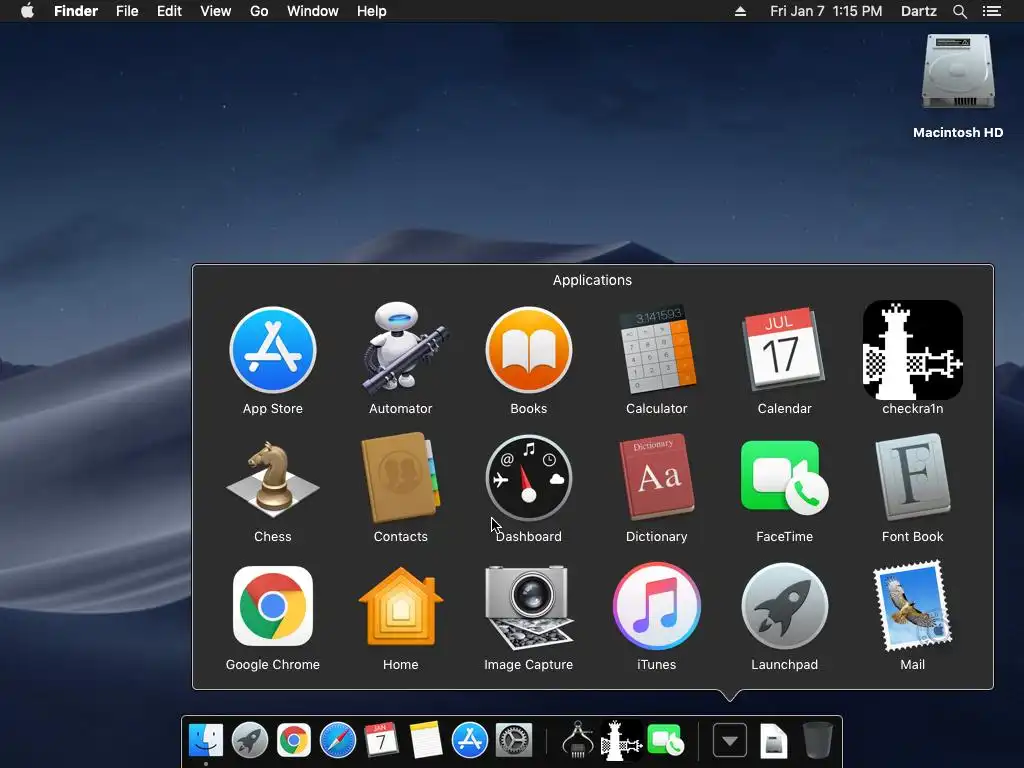Open Calendar in the Applications stack

click(784, 349)
